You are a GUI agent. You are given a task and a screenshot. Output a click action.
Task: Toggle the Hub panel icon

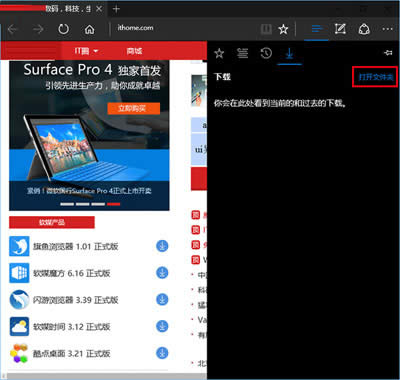(x=316, y=29)
